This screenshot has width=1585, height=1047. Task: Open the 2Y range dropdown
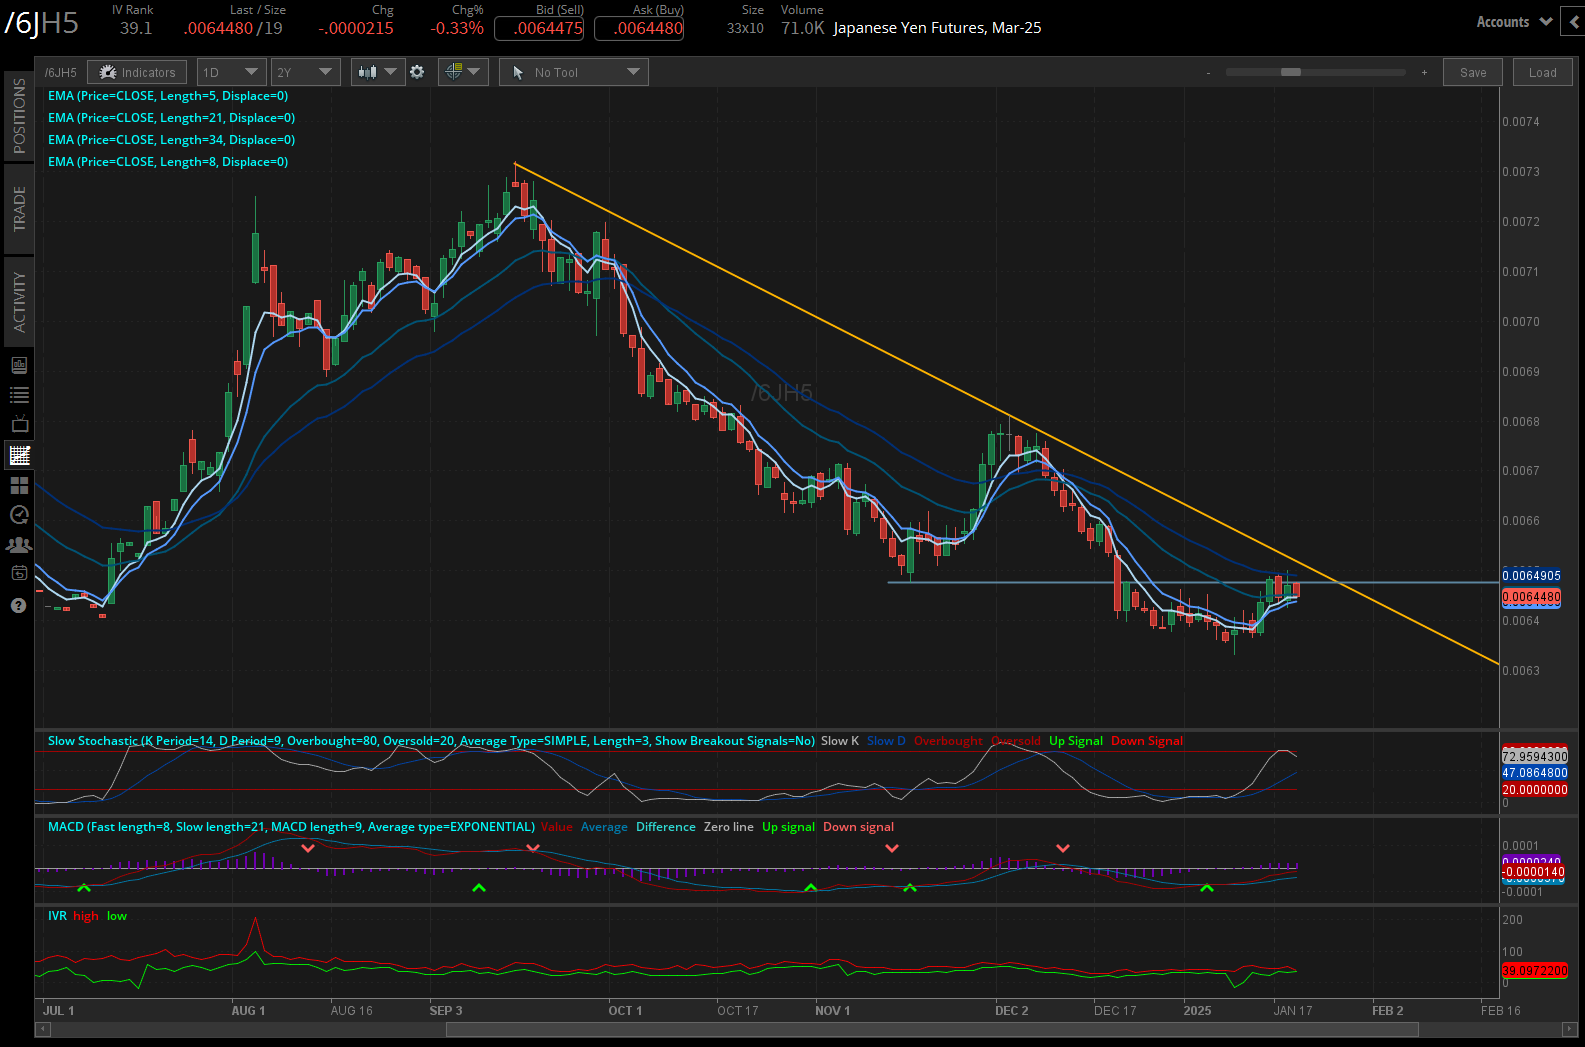[x=305, y=72]
